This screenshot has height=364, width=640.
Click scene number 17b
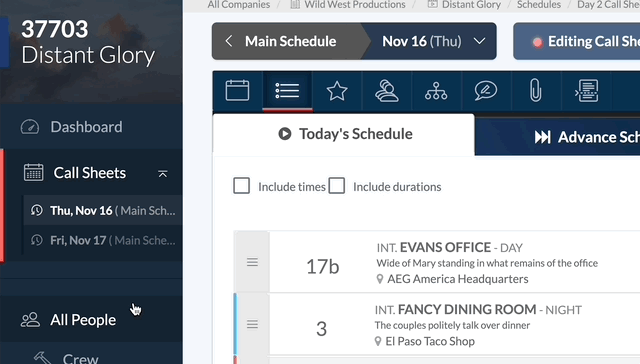[x=322, y=266]
